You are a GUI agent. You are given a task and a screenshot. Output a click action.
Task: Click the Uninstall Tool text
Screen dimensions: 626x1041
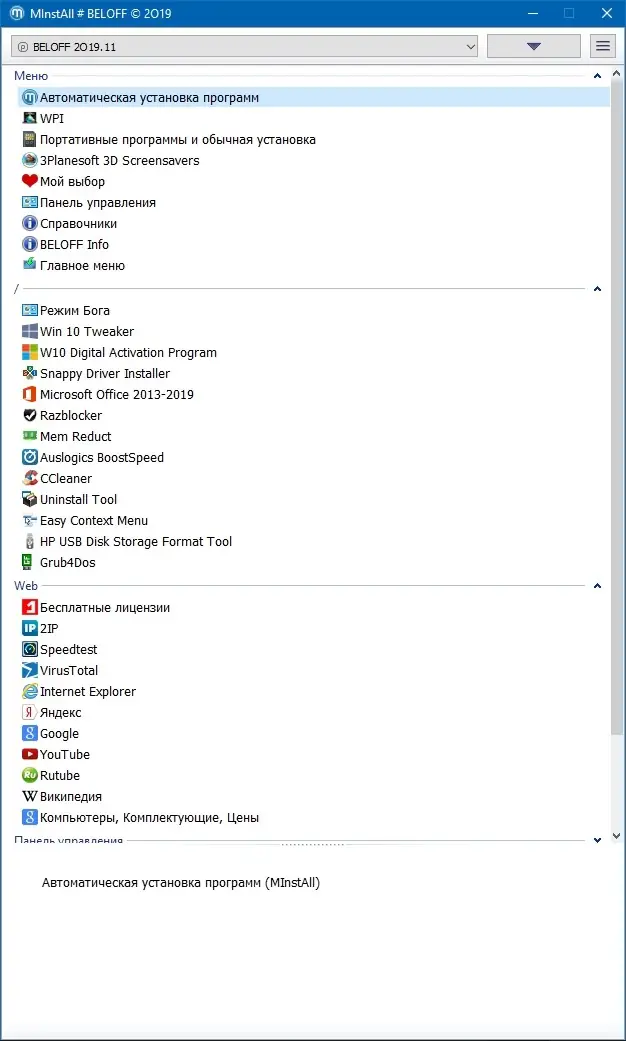coord(78,499)
